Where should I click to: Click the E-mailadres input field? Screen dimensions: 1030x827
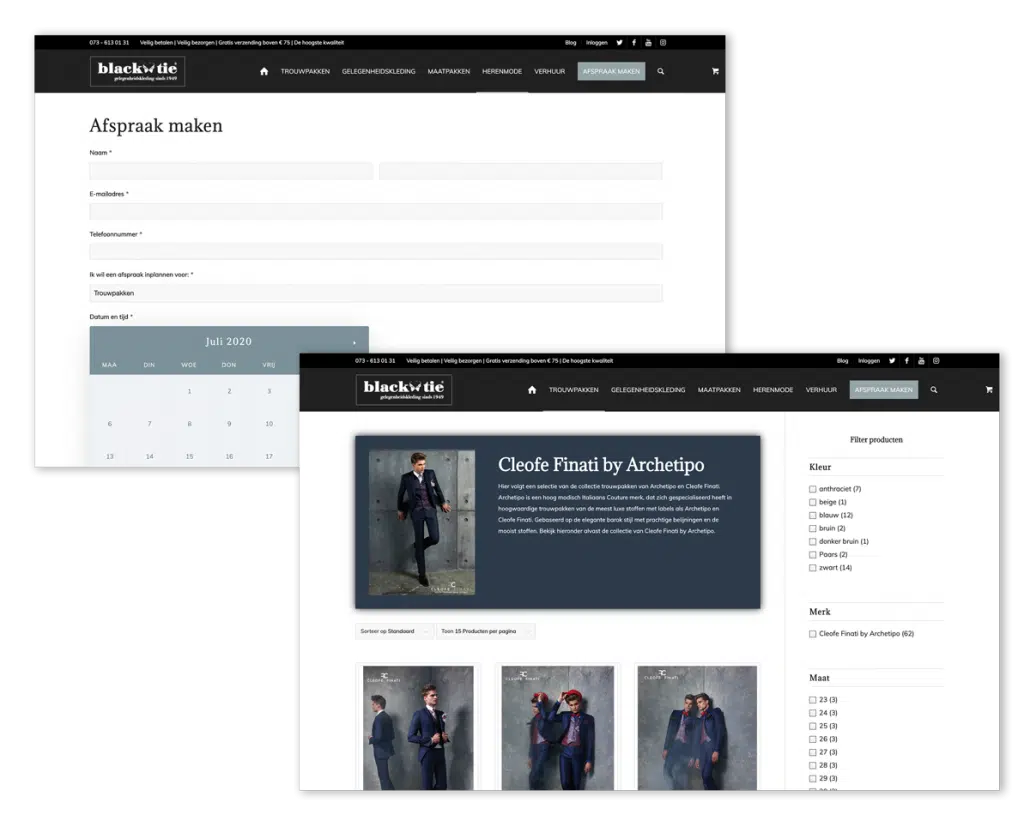(x=375, y=211)
